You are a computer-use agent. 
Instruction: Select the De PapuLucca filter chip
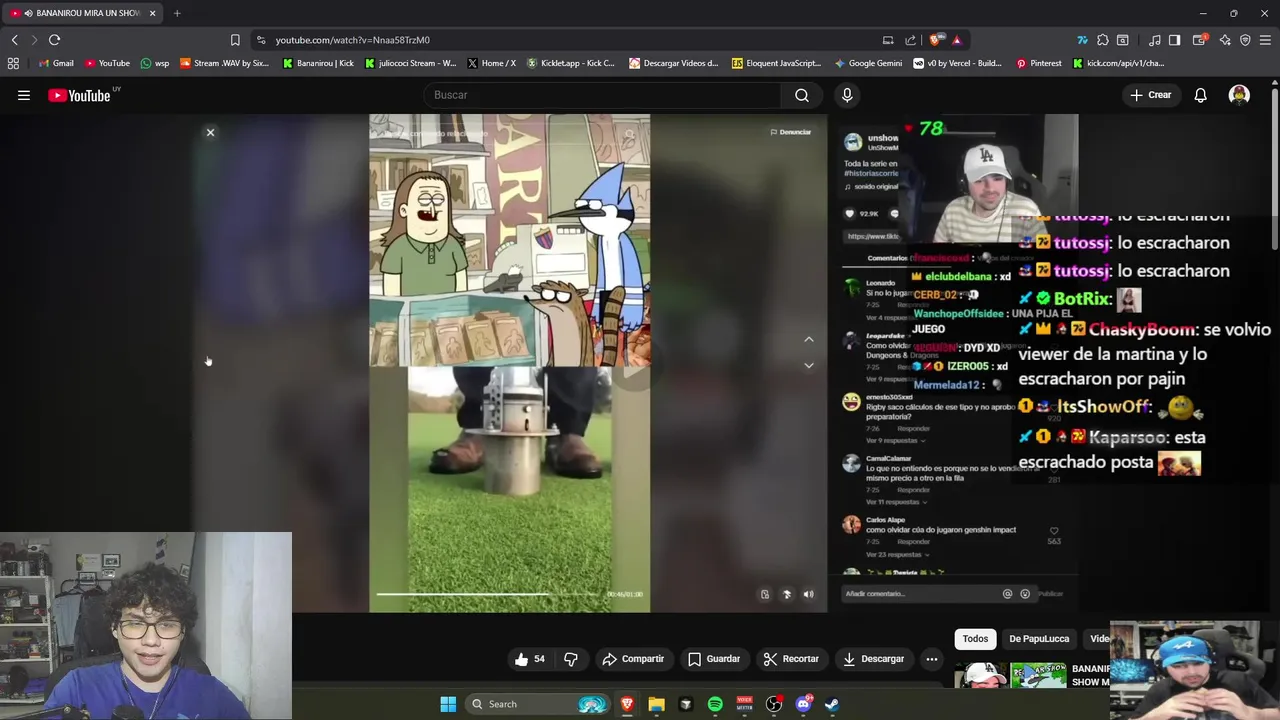1039,639
